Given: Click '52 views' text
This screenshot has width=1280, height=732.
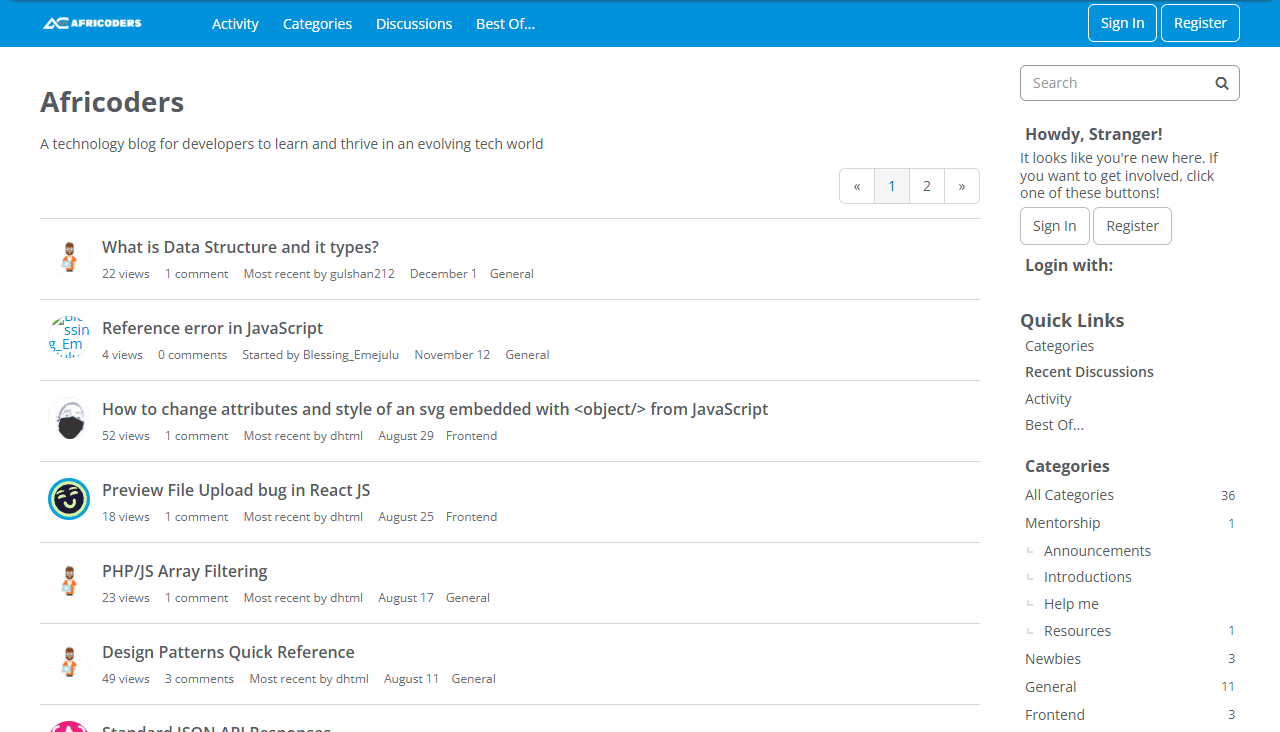Looking at the screenshot, I should (126, 436).
